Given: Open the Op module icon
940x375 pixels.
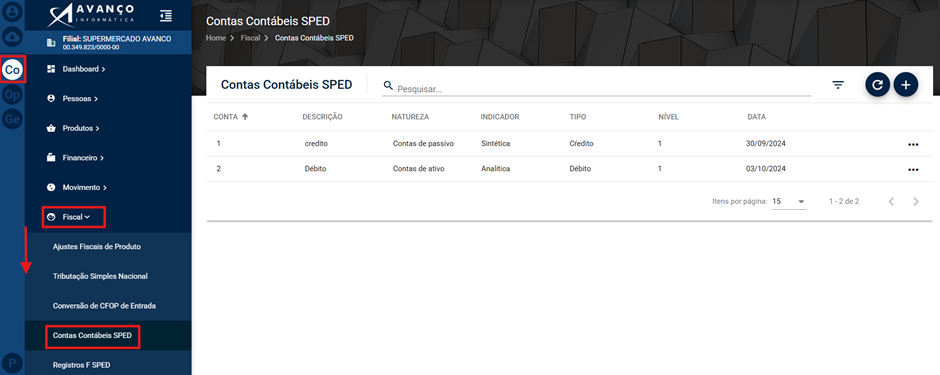Looking at the screenshot, I should click(12, 94).
